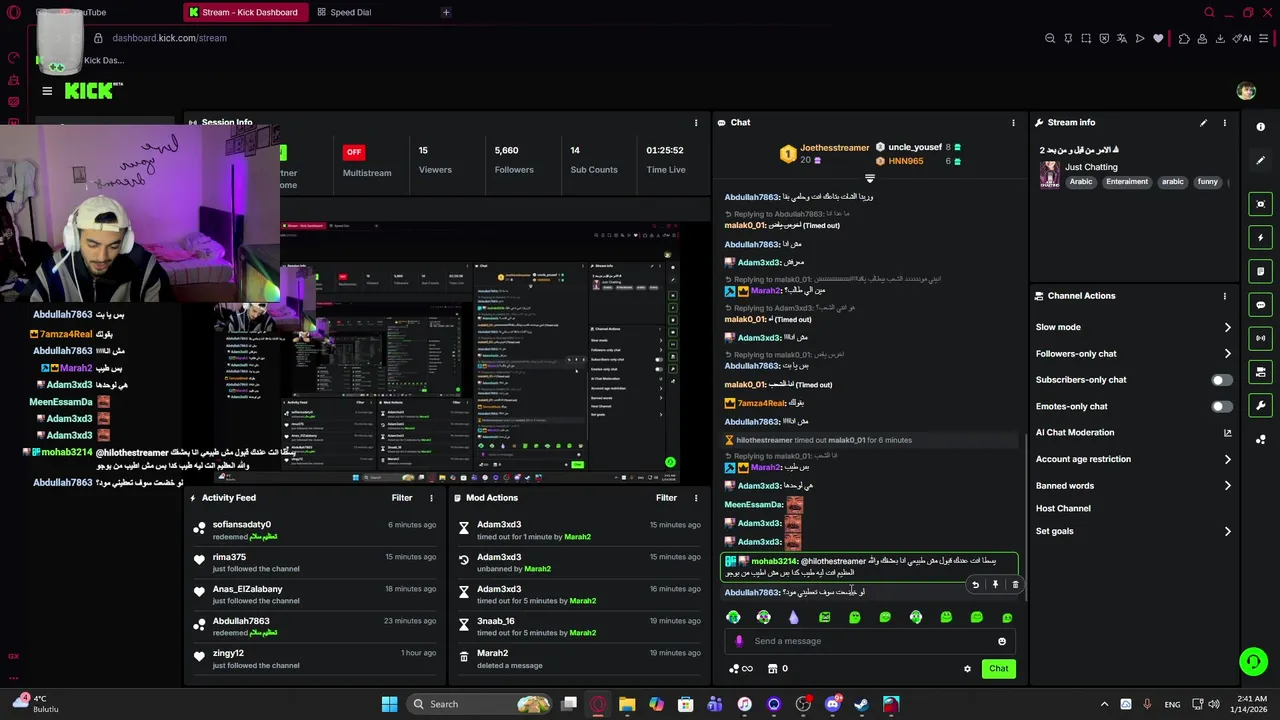Open Channel Actions panel options menu

click(1224, 296)
